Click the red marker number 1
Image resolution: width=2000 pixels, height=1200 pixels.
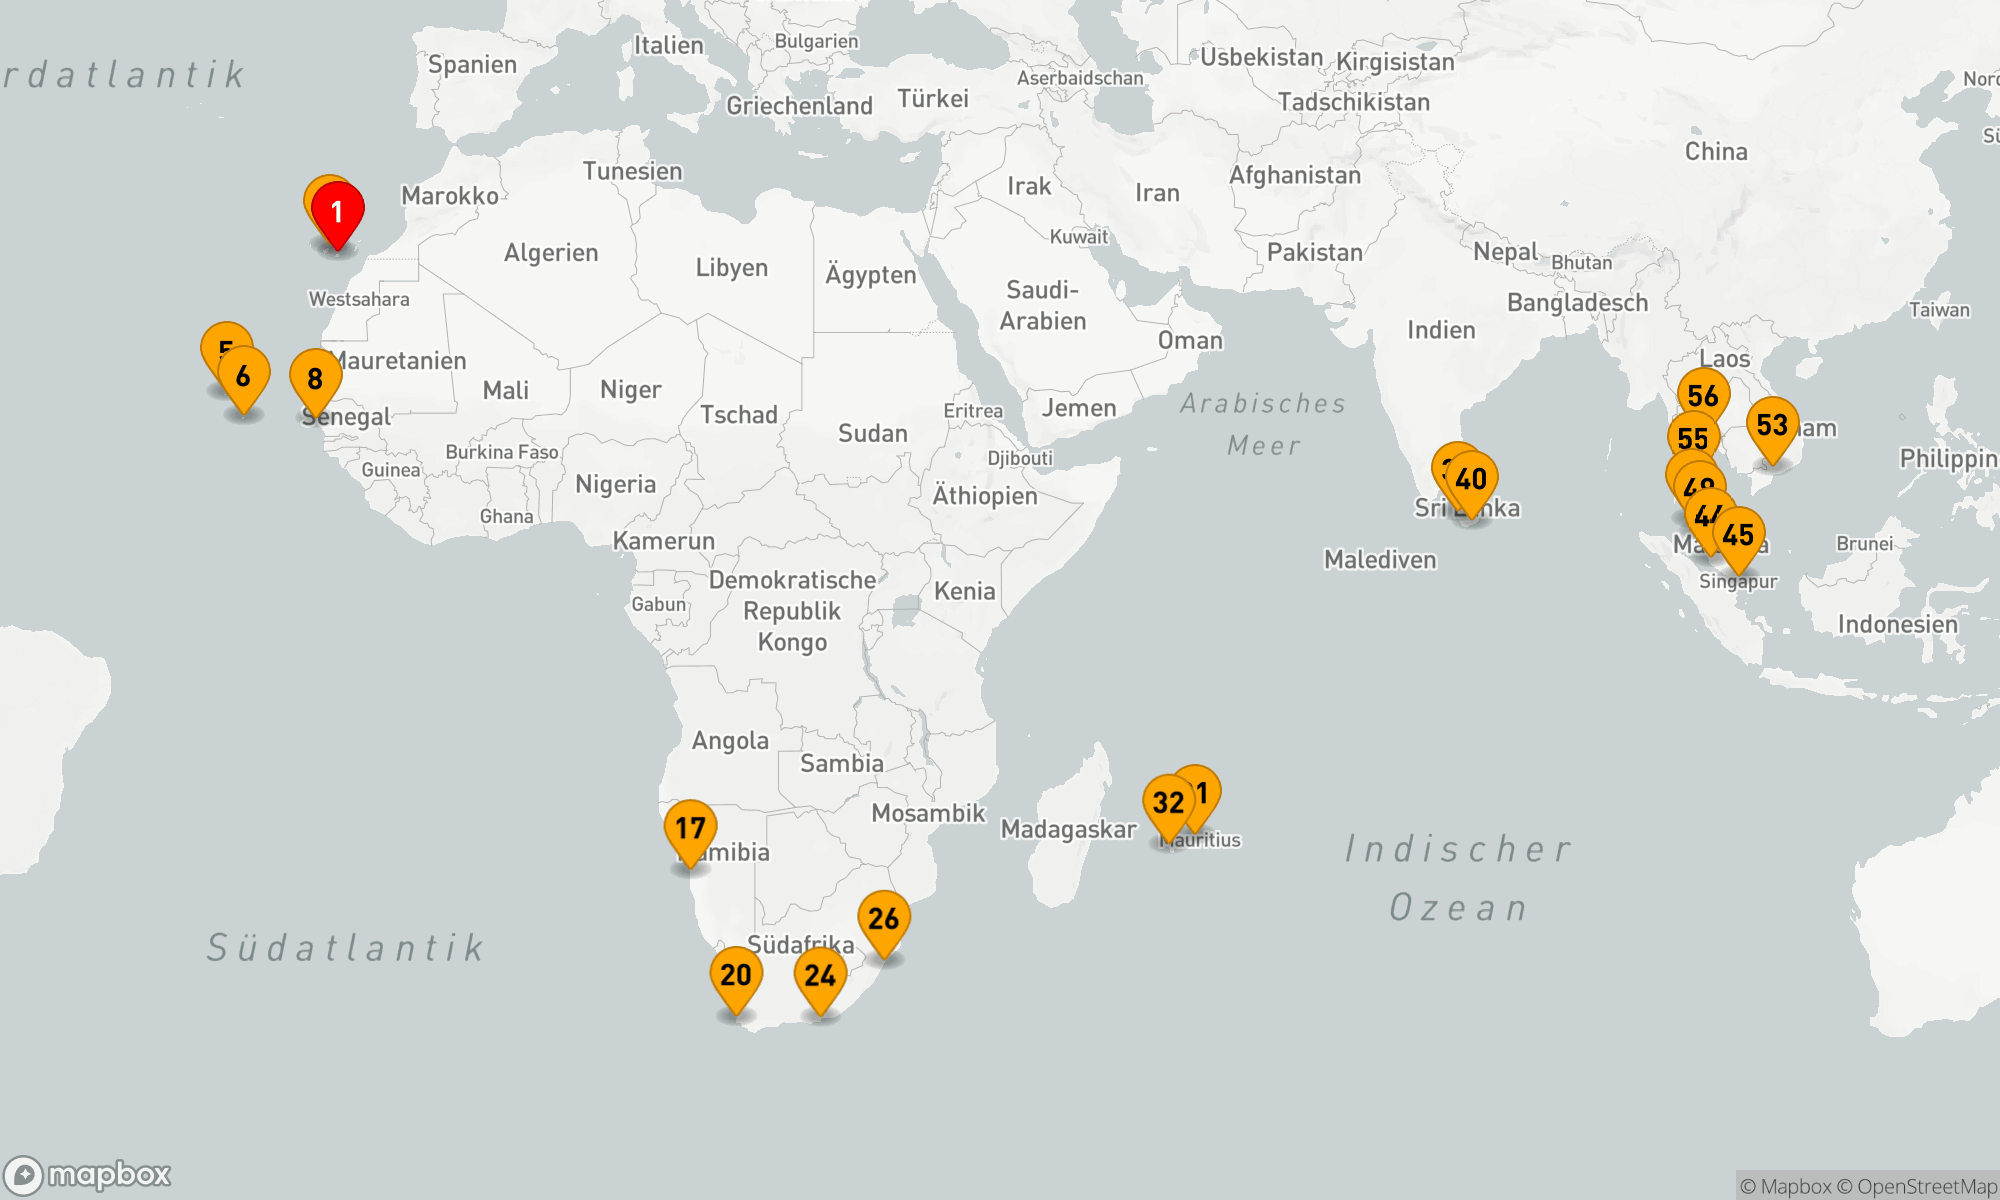point(337,211)
